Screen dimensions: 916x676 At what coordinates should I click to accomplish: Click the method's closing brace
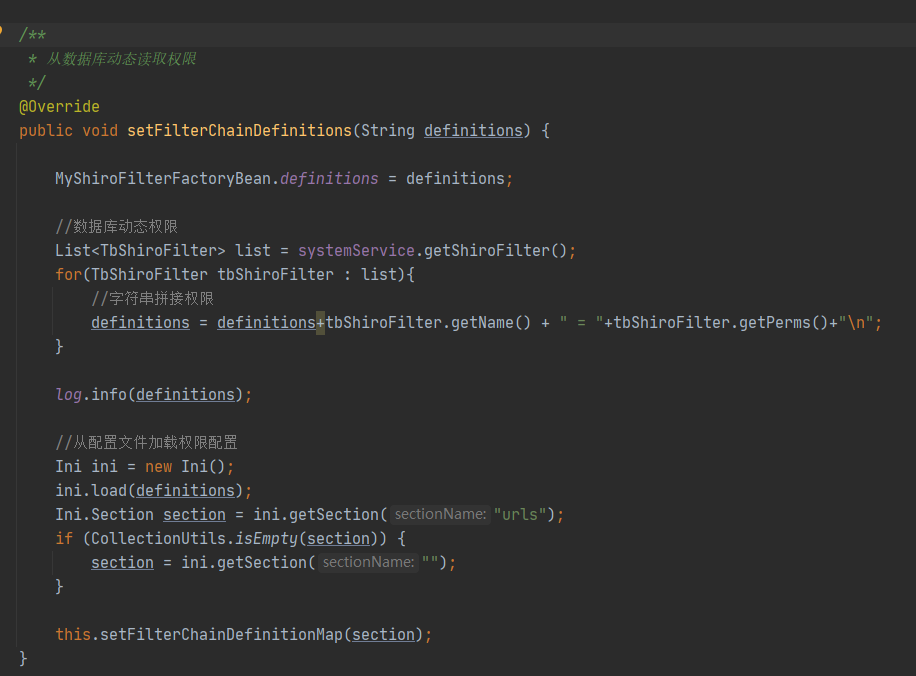pyautogui.click(x=23, y=658)
